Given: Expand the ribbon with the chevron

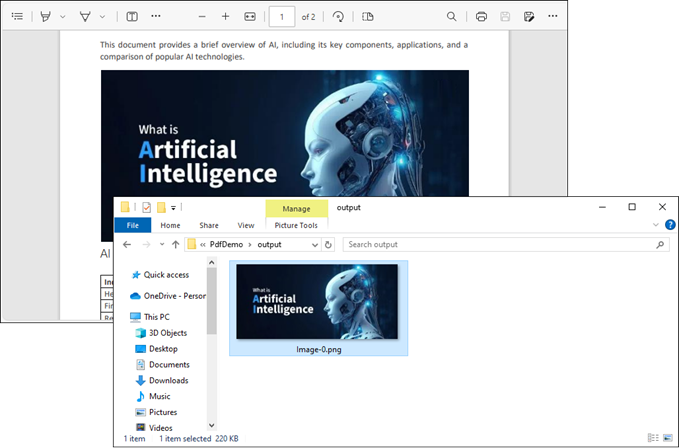Looking at the screenshot, I should click(656, 225).
